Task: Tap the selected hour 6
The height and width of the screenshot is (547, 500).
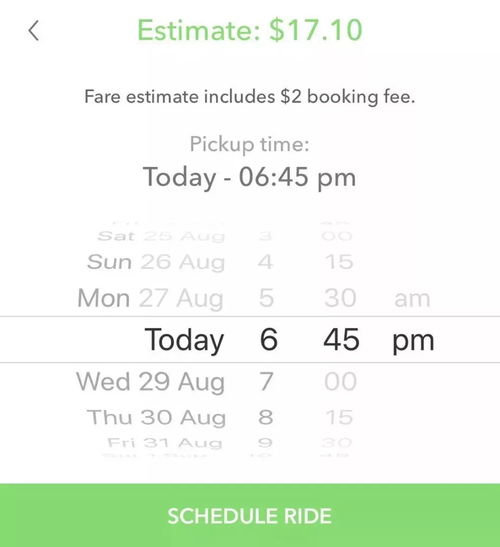Action: pos(269,339)
